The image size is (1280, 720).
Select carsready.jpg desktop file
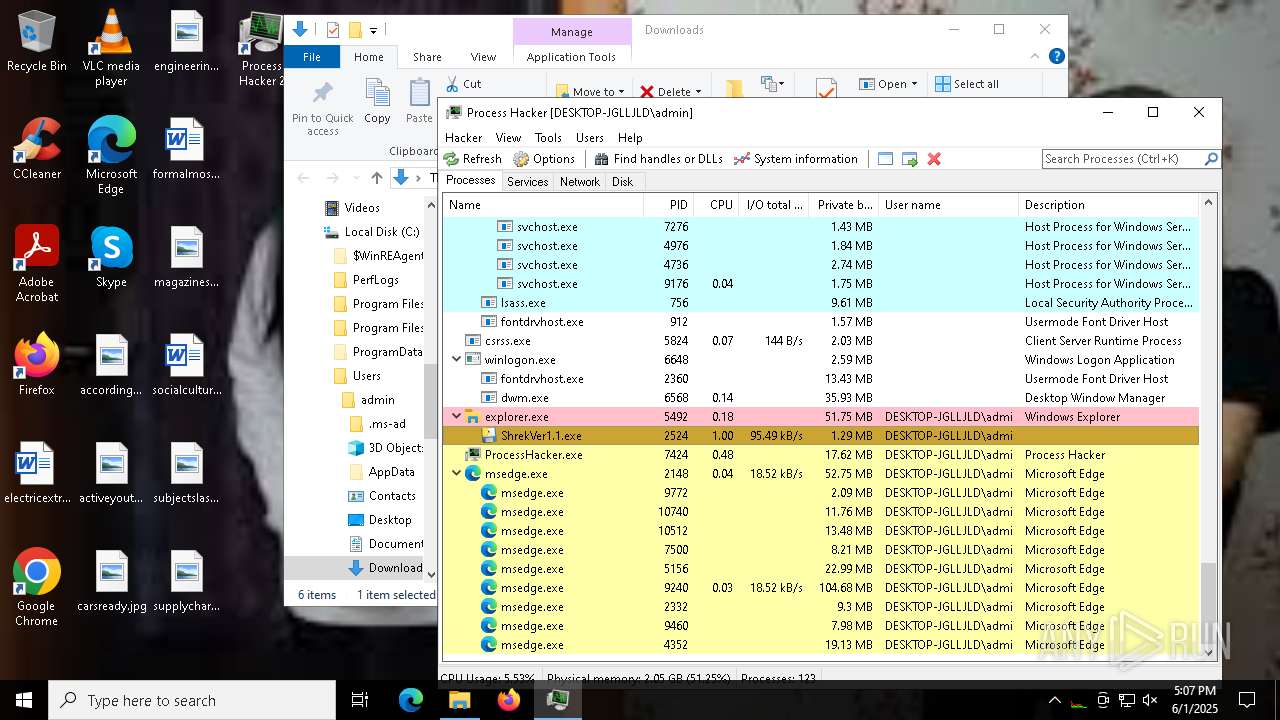pos(111,581)
